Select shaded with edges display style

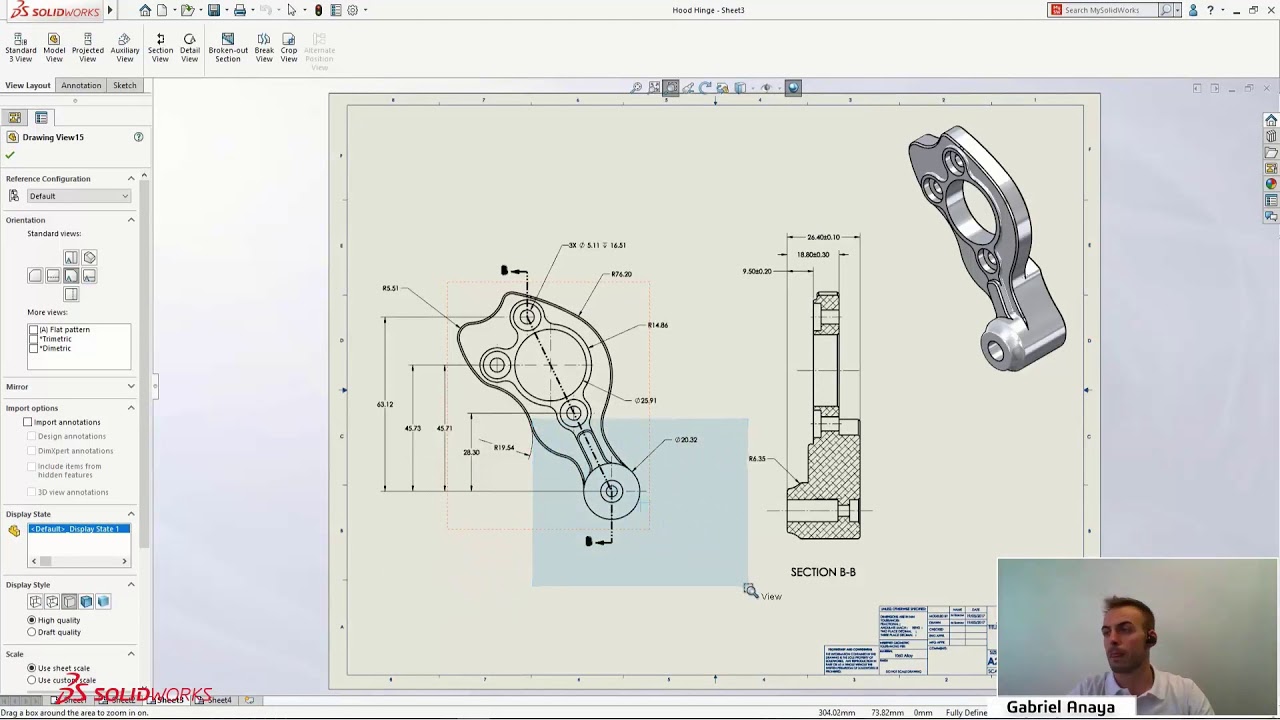tap(86, 601)
